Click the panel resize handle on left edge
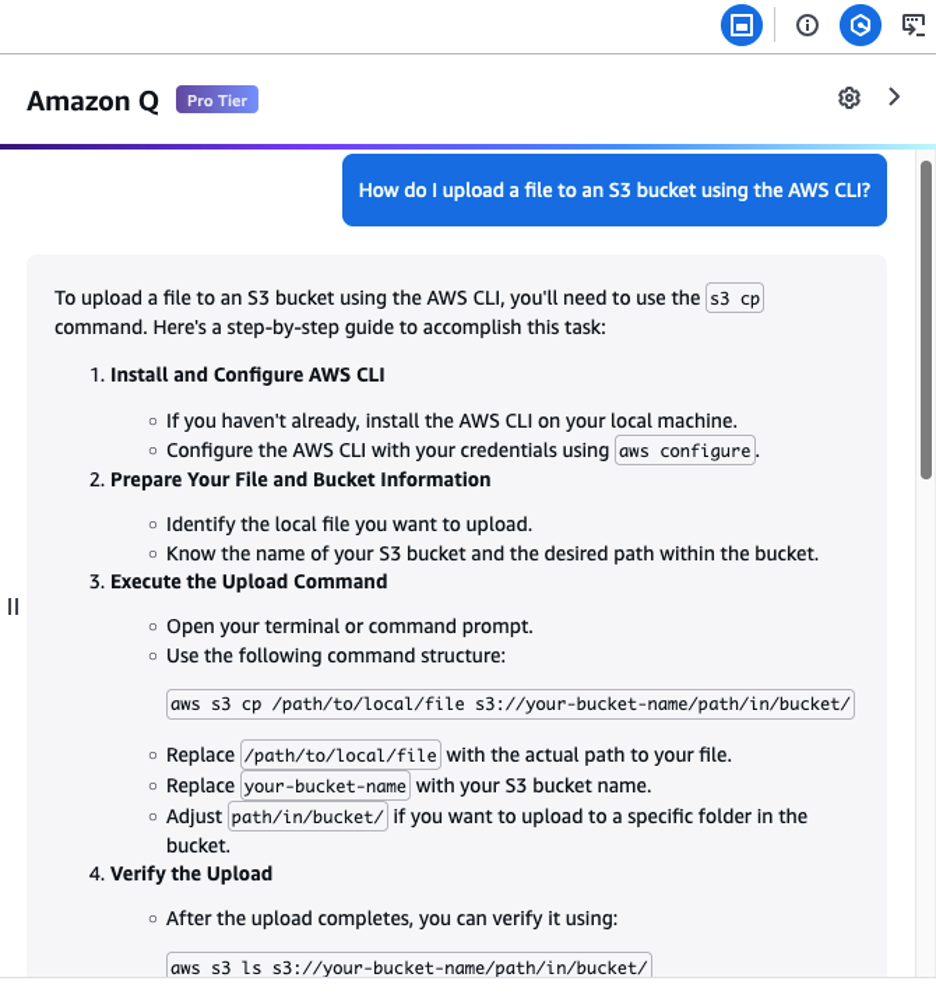The width and height of the screenshot is (936, 1002). click(13, 606)
